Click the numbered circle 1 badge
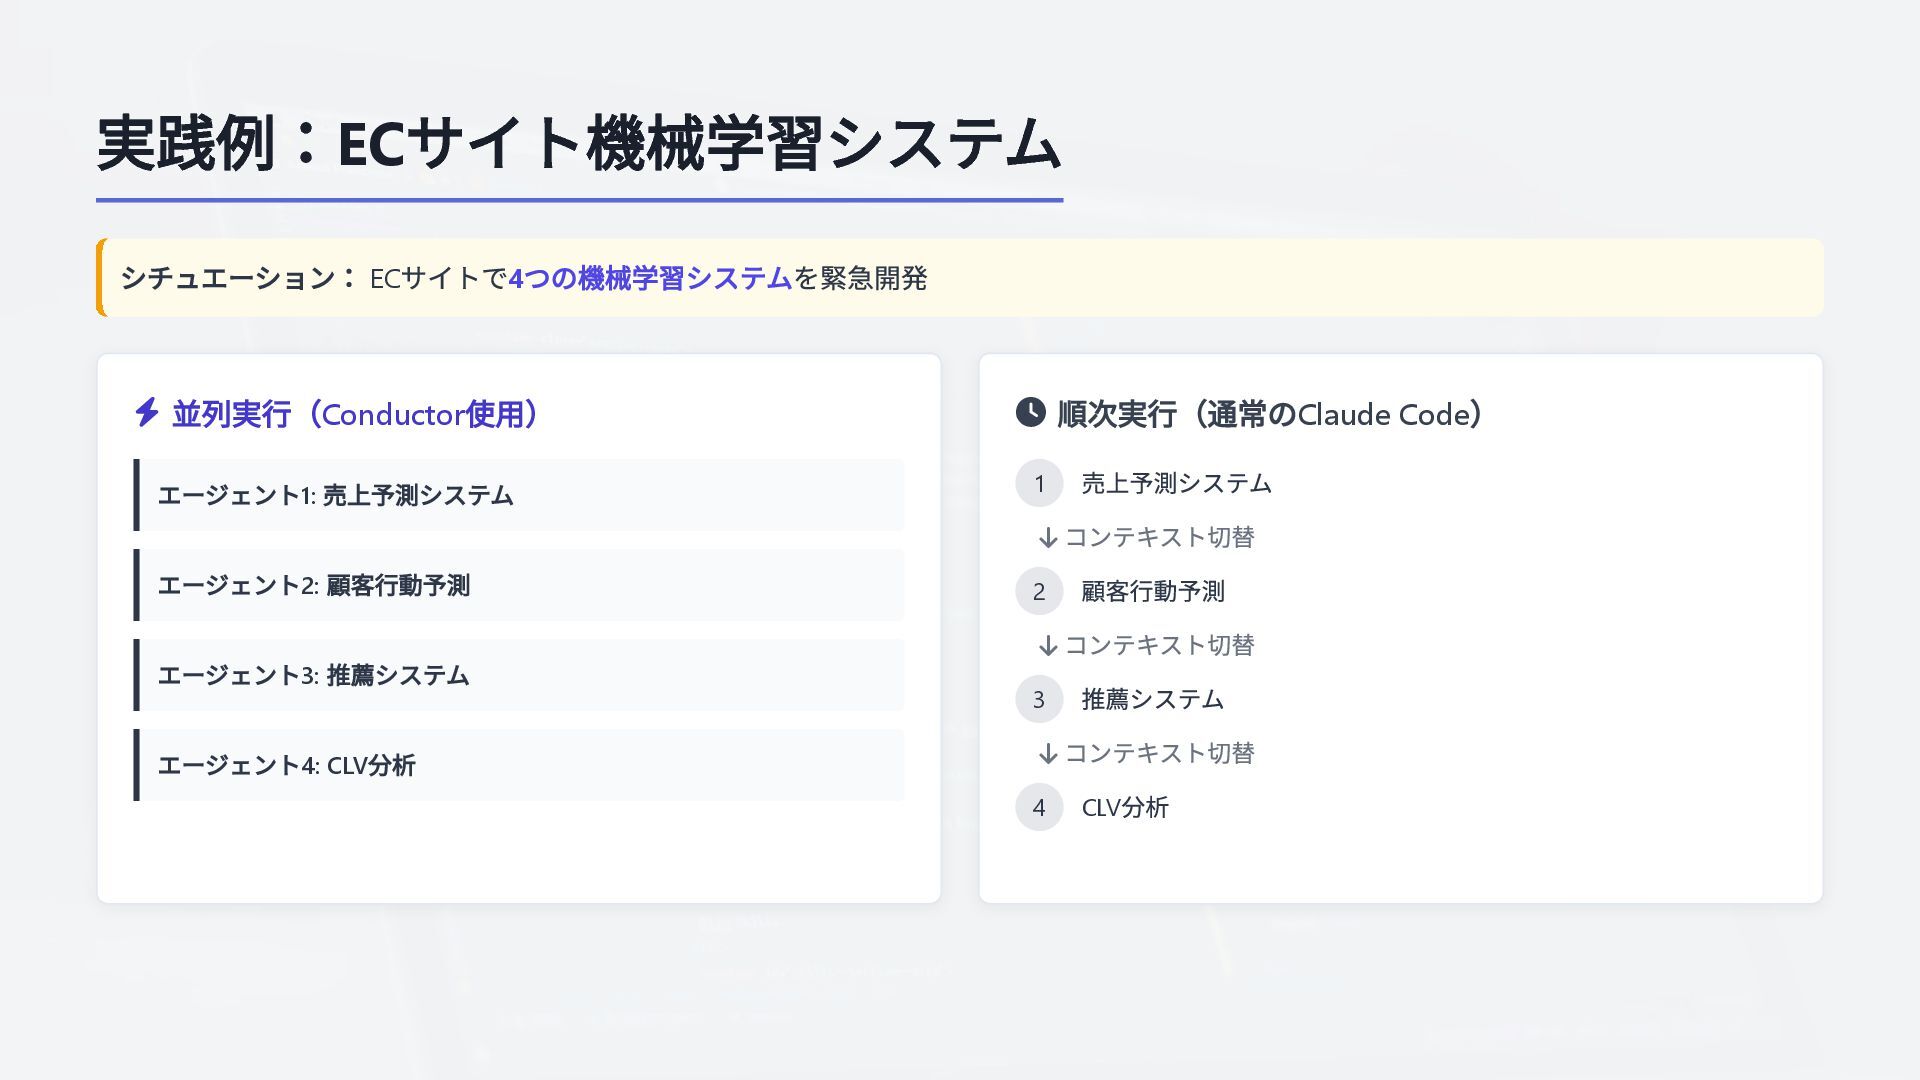 pos(1039,484)
